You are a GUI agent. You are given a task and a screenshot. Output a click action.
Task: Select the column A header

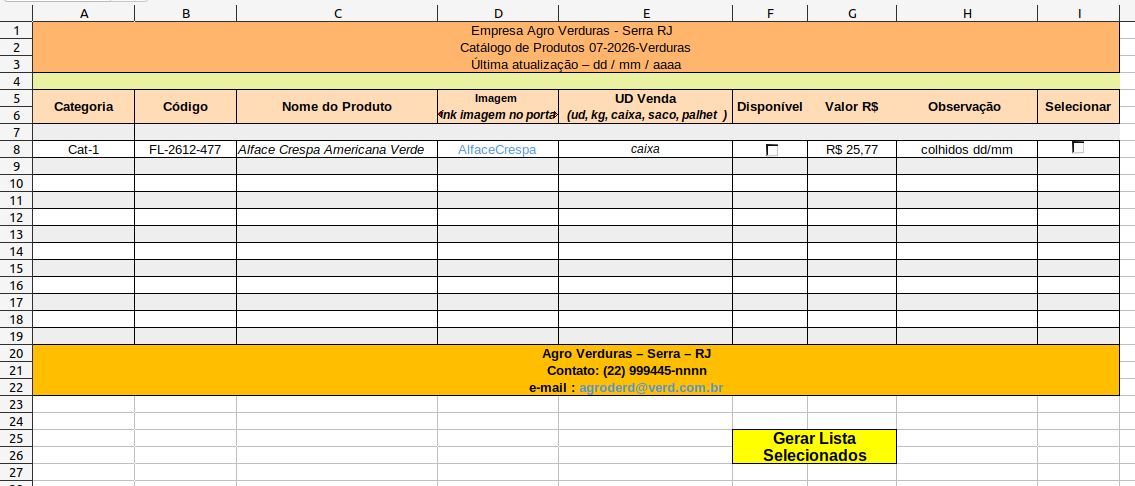coord(83,13)
